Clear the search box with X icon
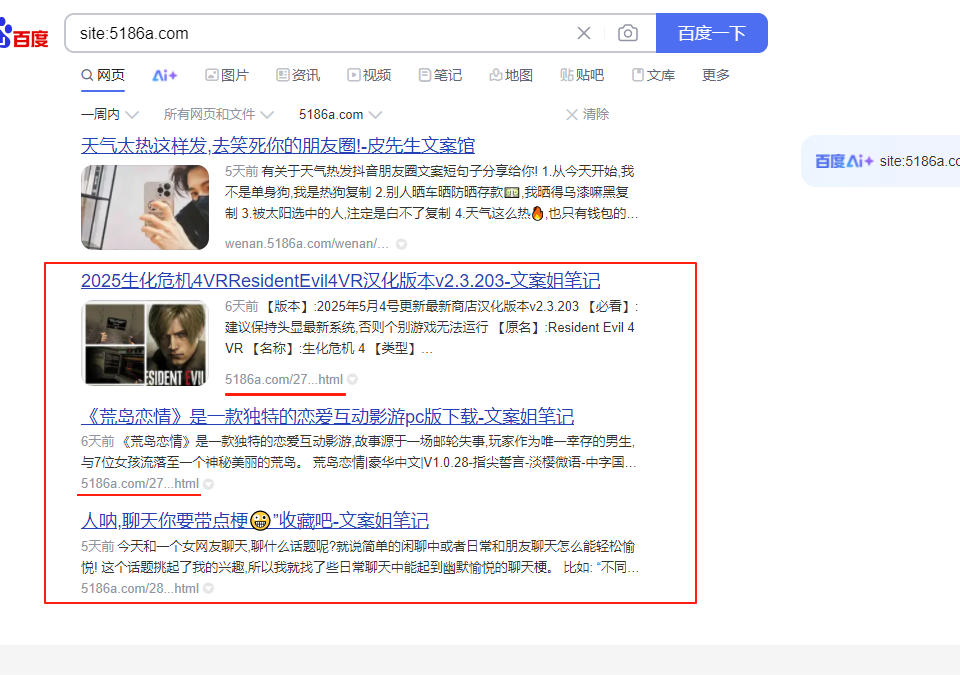Screen dimensions: 960x675 pos(584,33)
